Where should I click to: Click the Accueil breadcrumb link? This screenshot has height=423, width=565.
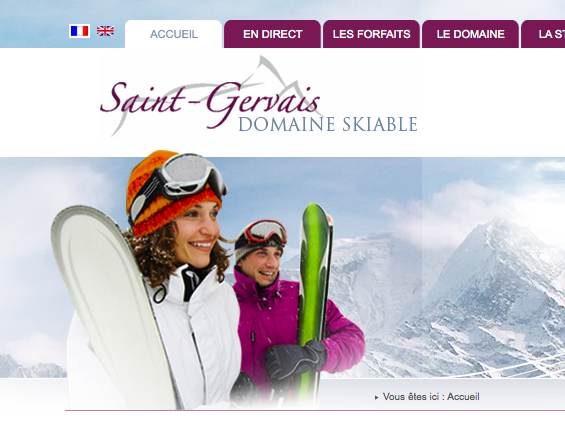463,397
